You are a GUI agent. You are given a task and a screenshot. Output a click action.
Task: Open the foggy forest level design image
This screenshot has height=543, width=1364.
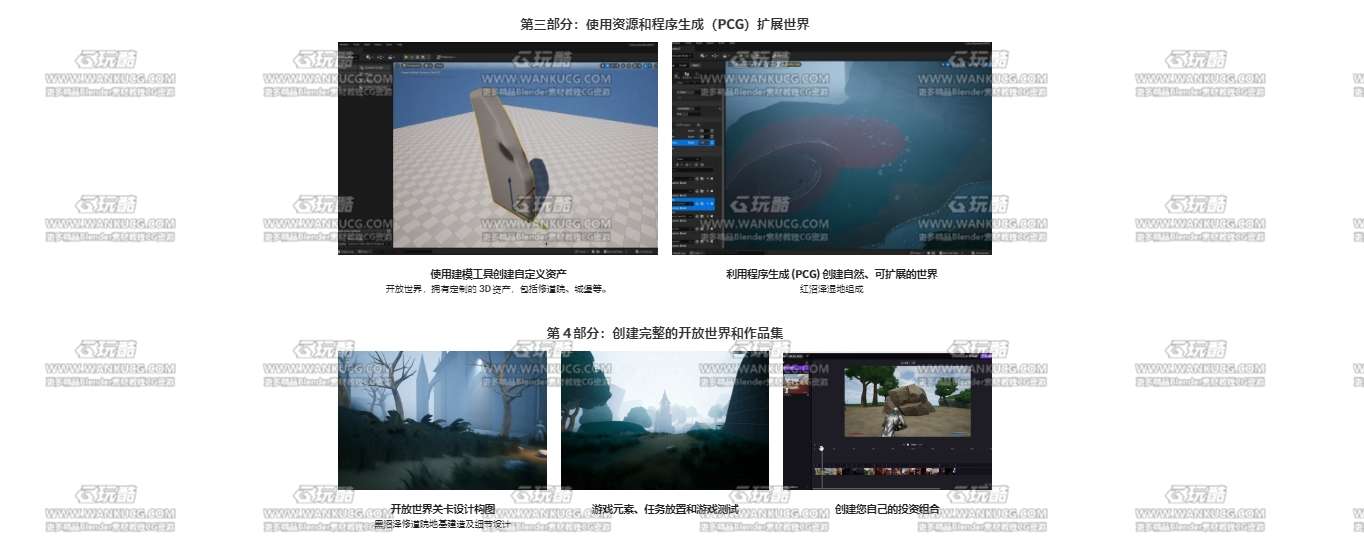442,420
